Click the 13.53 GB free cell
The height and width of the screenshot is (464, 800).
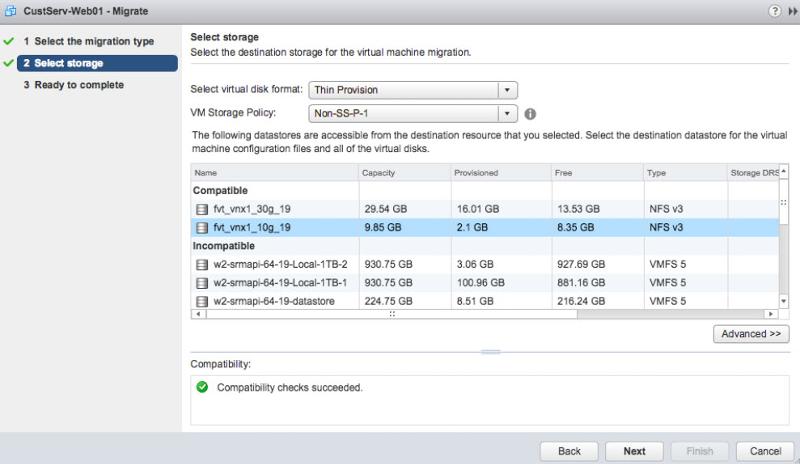(x=578, y=209)
